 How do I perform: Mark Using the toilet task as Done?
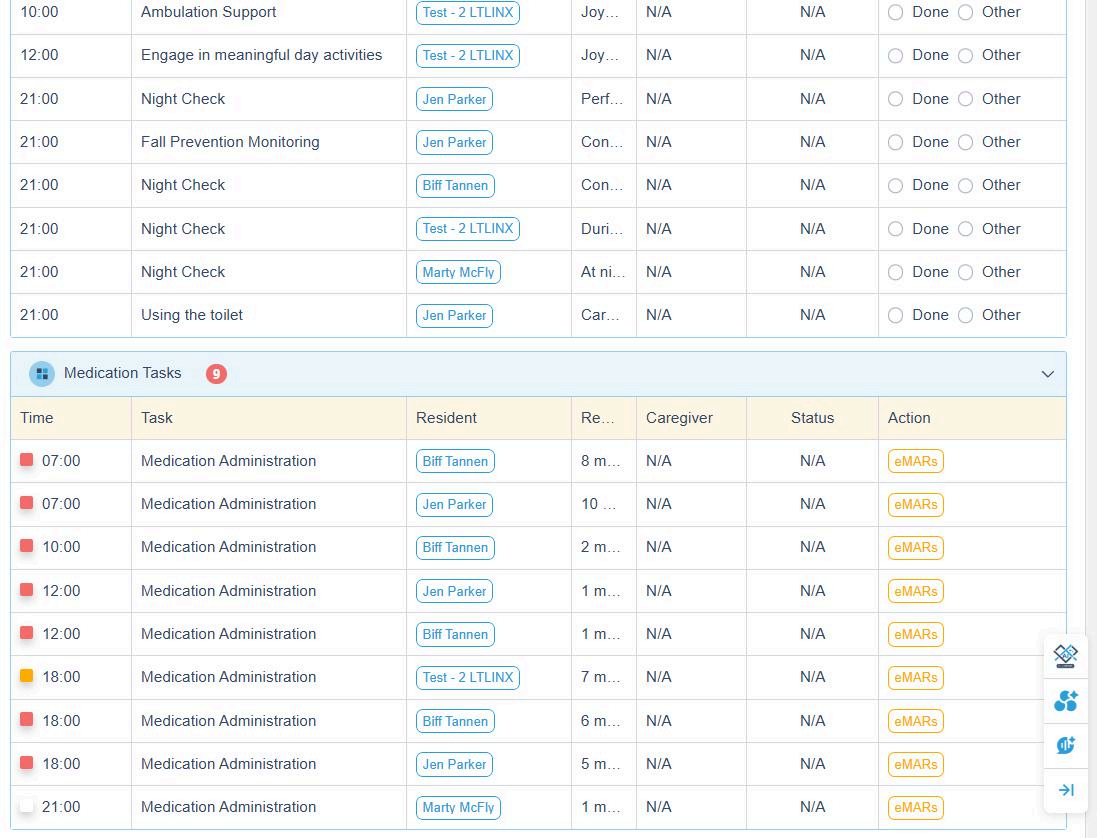tap(896, 316)
